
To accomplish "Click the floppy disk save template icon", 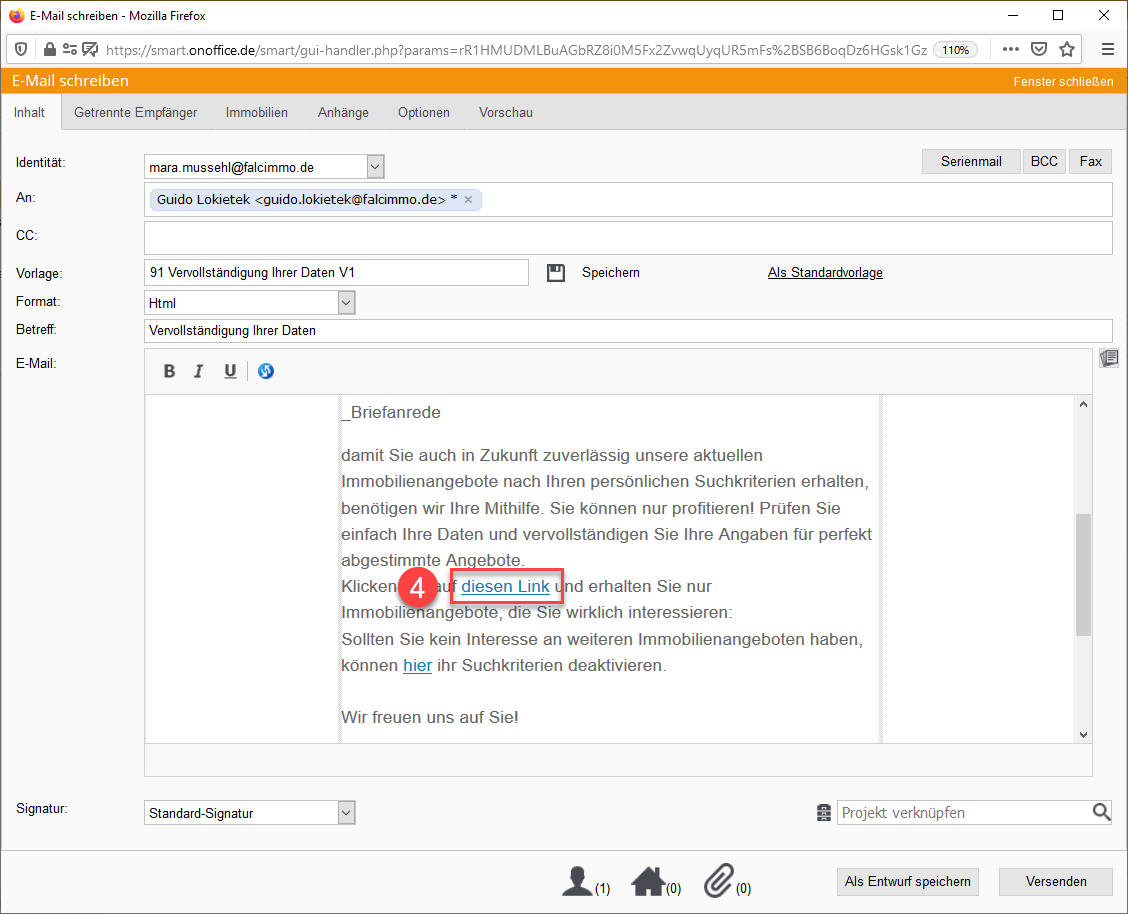I will pyautogui.click(x=556, y=273).
